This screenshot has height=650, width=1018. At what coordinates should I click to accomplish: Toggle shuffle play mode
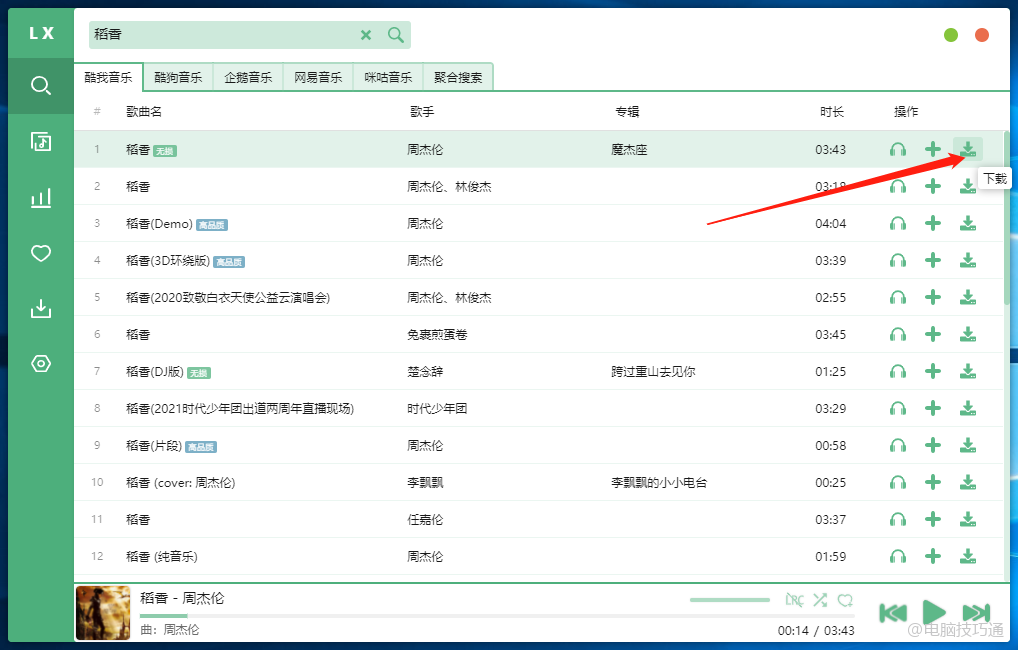coord(820,600)
